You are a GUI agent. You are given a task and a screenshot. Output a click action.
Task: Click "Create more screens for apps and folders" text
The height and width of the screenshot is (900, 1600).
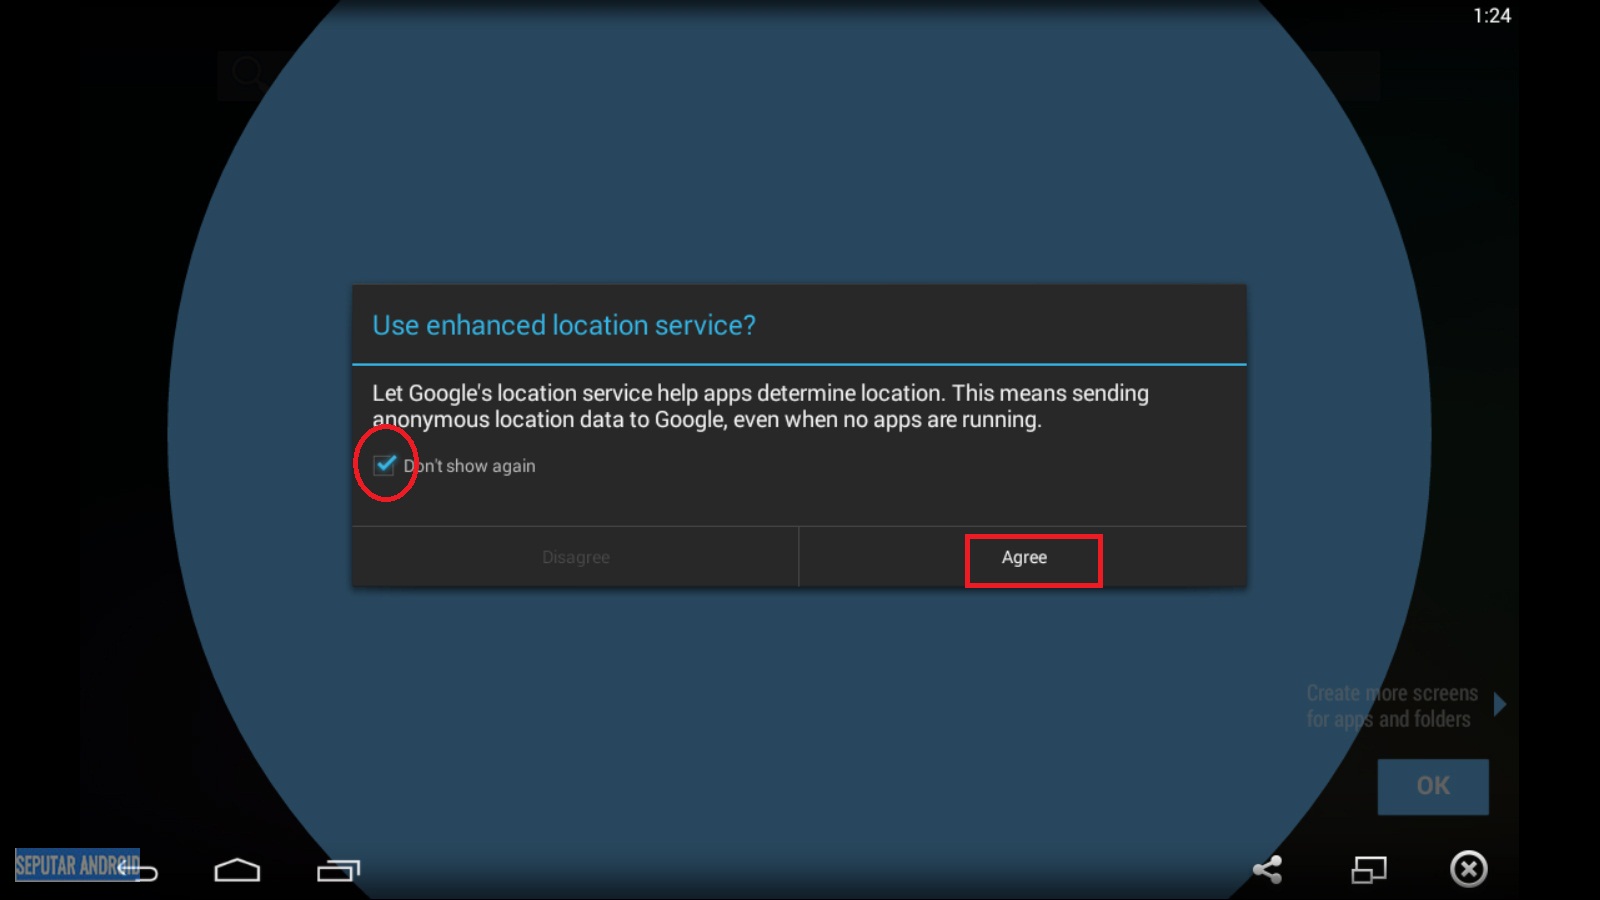pos(1391,706)
